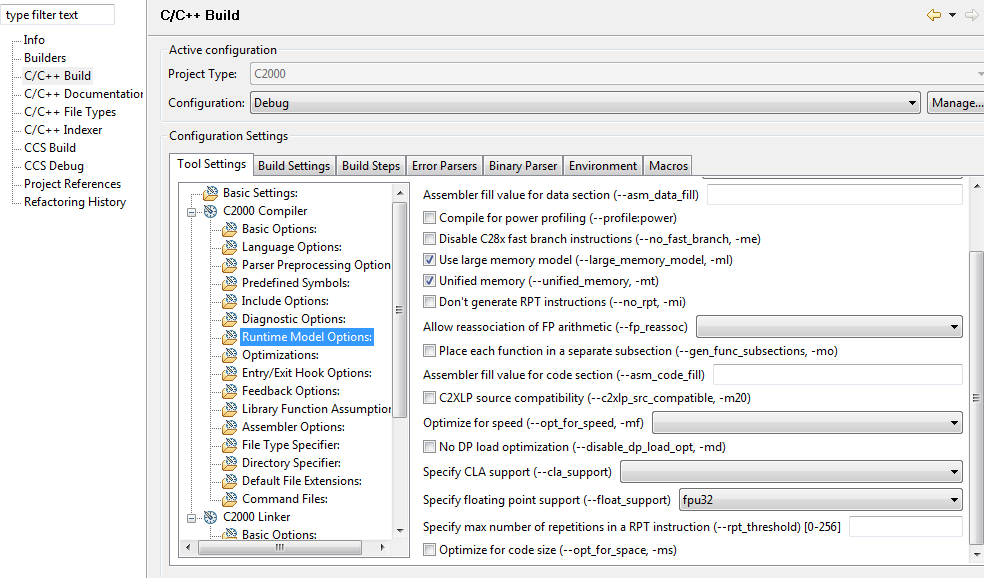Open Allow reassociation of FP arithmetic dropdown
The width and height of the screenshot is (984, 578).
(x=829, y=327)
